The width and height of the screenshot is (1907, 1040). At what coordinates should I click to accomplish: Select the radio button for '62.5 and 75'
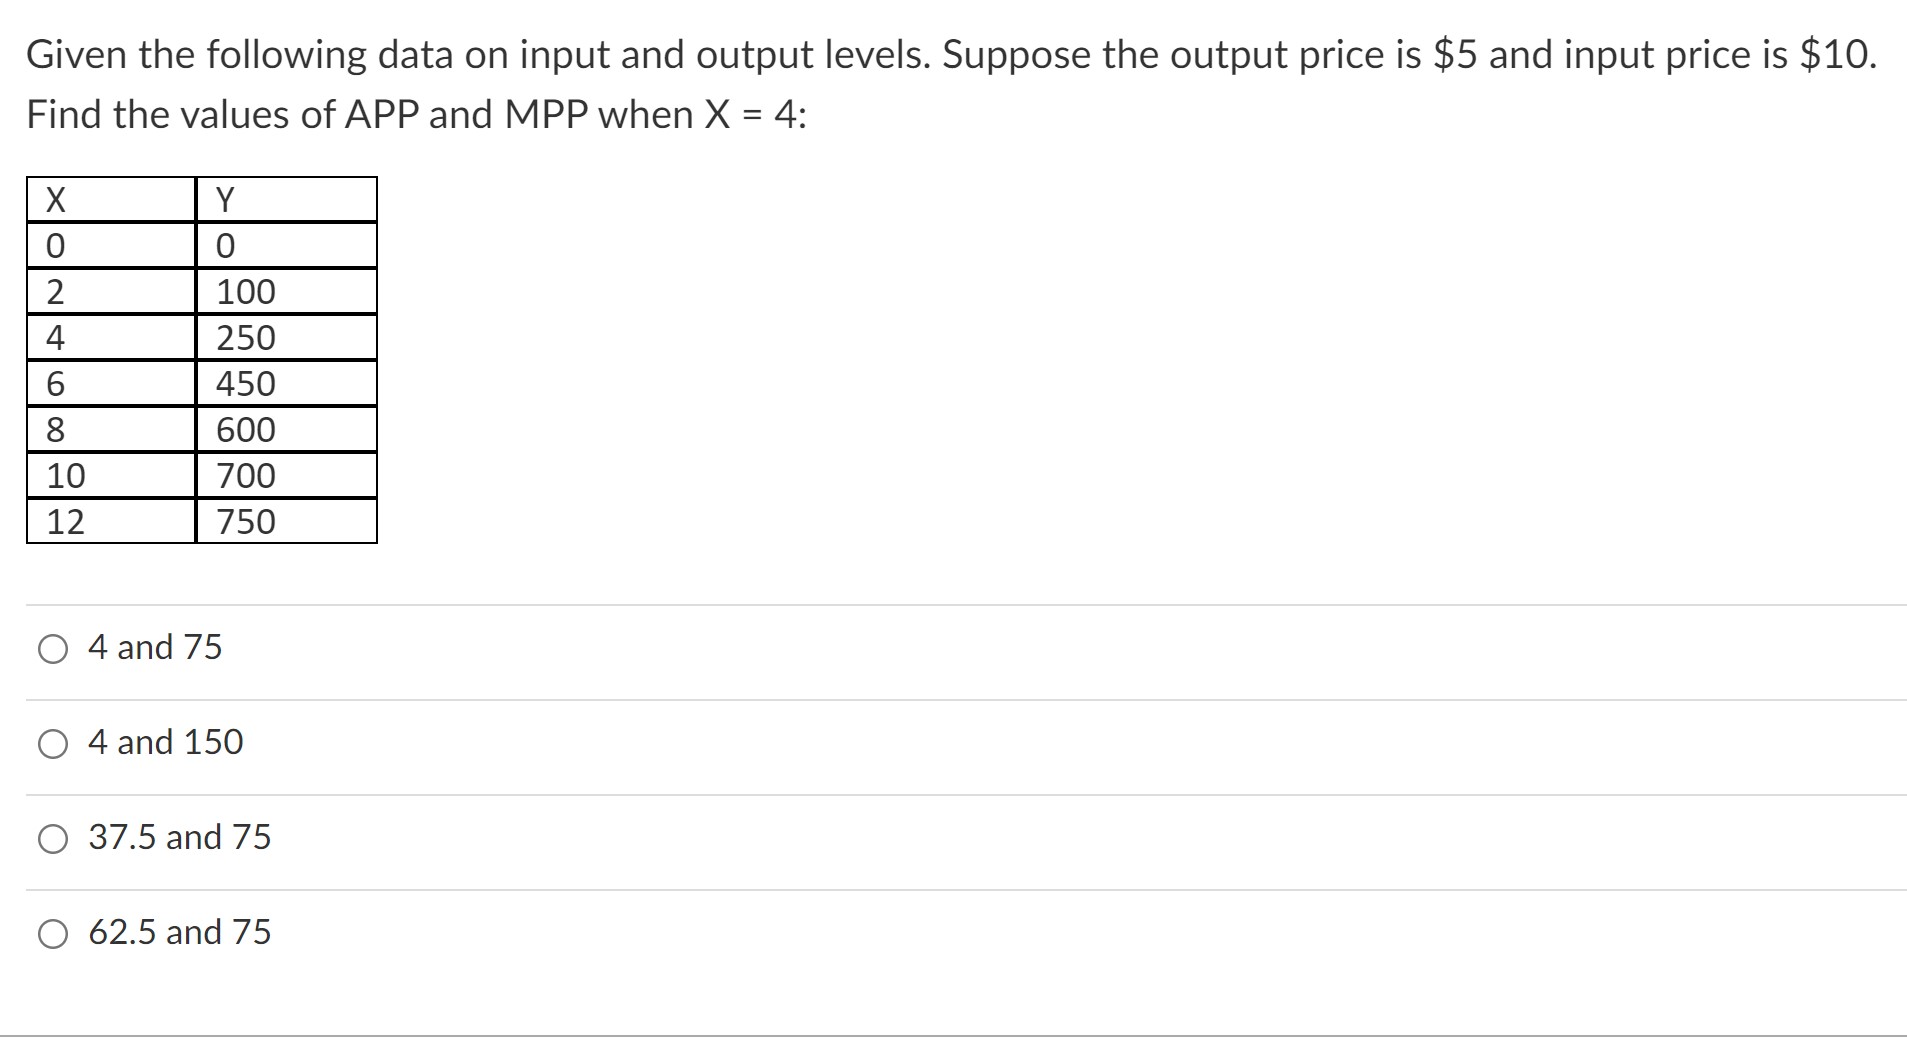[x=52, y=934]
